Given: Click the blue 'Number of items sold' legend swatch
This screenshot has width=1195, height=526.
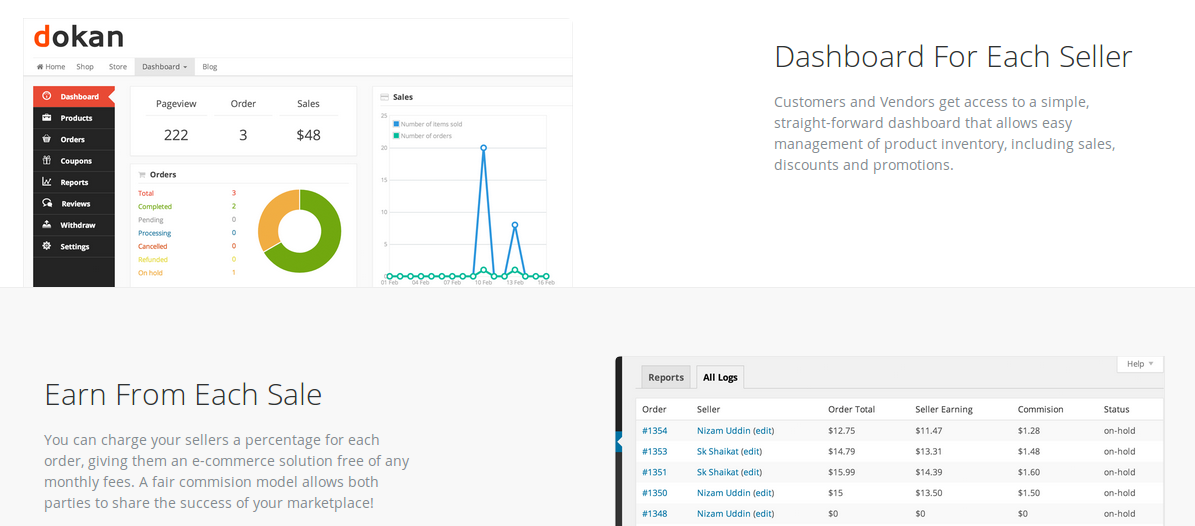Looking at the screenshot, I should point(396,123).
